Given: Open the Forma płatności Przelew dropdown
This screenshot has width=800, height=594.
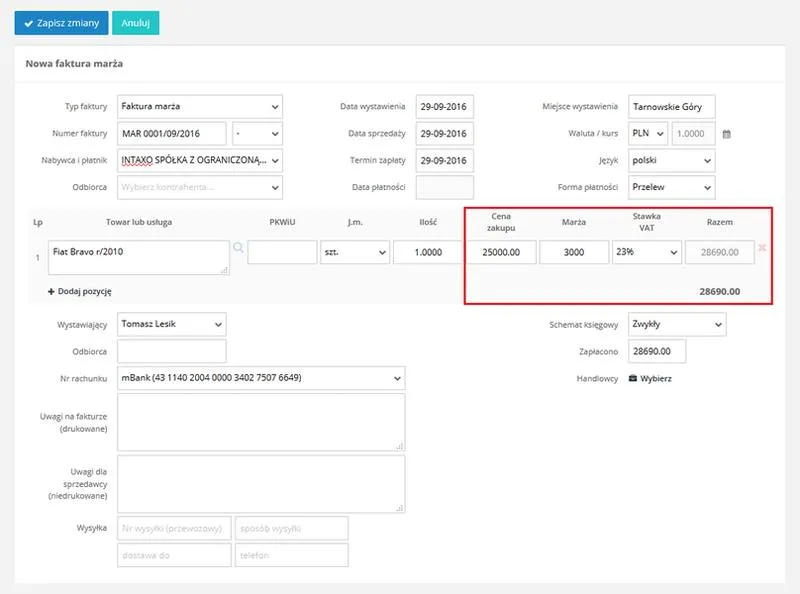Looking at the screenshot, I should point(671,187).
